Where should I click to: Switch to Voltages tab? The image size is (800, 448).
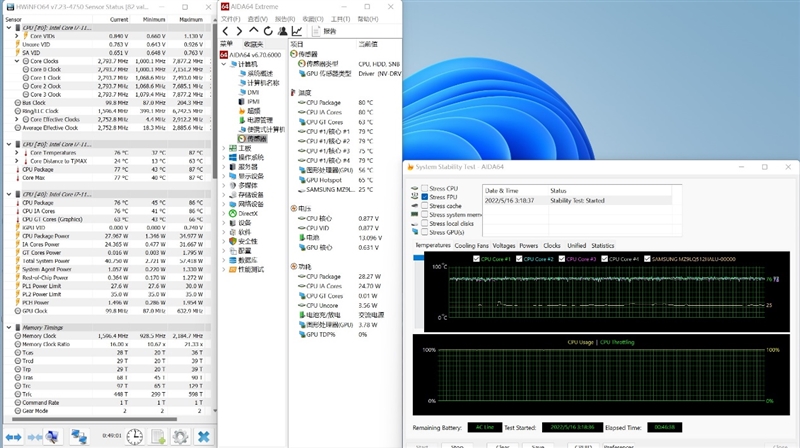pyautogui.click(x=504, y=245)
